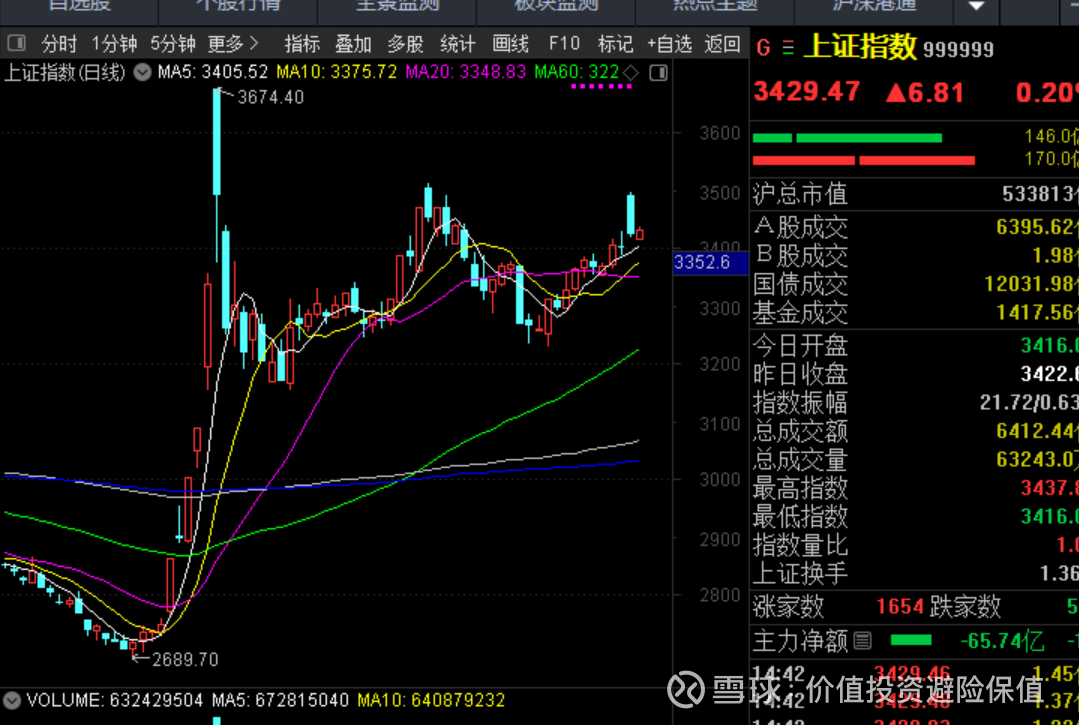Switch to 1分钟 chart period
The image size is (1079, 725).
[x=114, y=44]
